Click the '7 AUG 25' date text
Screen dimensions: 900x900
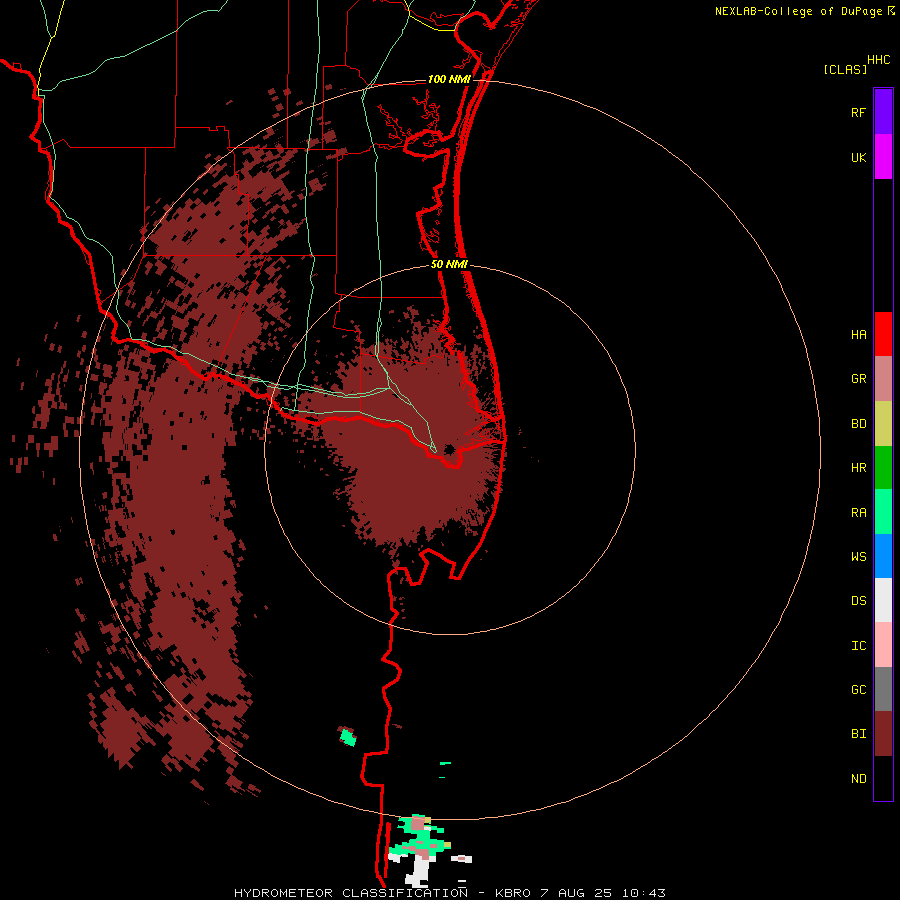point(576,893)
